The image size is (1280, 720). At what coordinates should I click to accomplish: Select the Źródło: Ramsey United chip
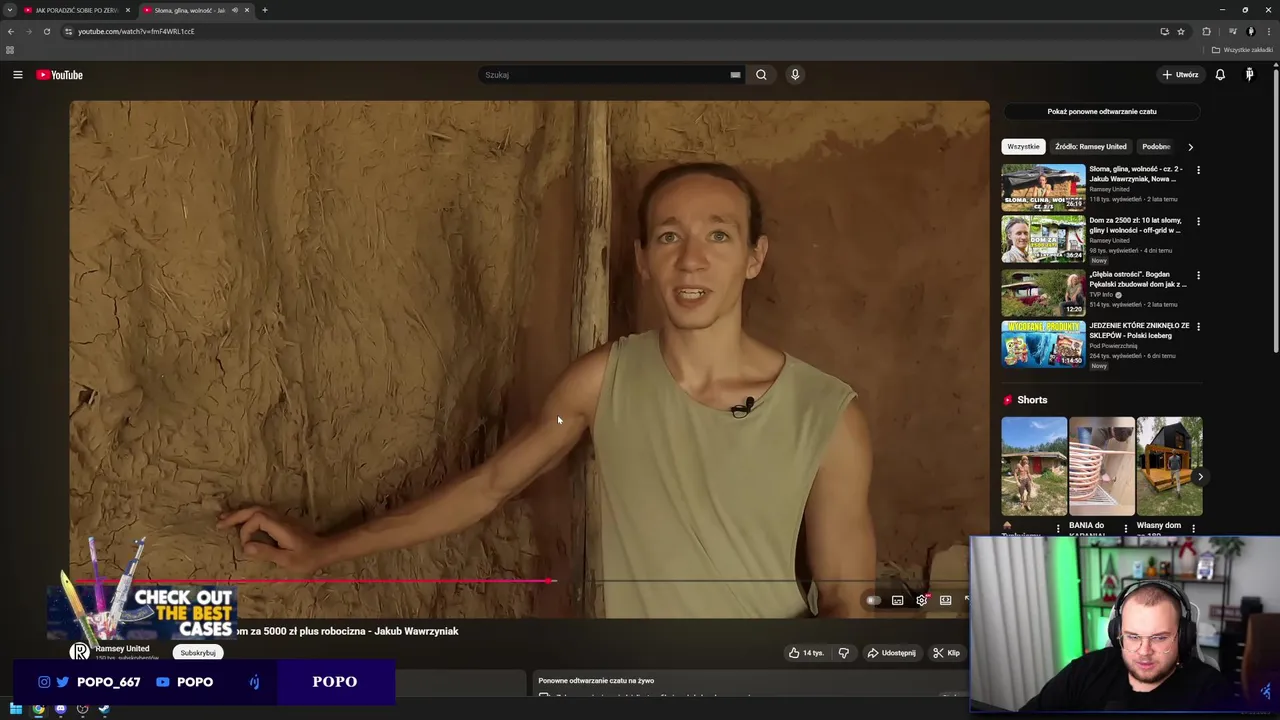click(x=1090, y=147)
